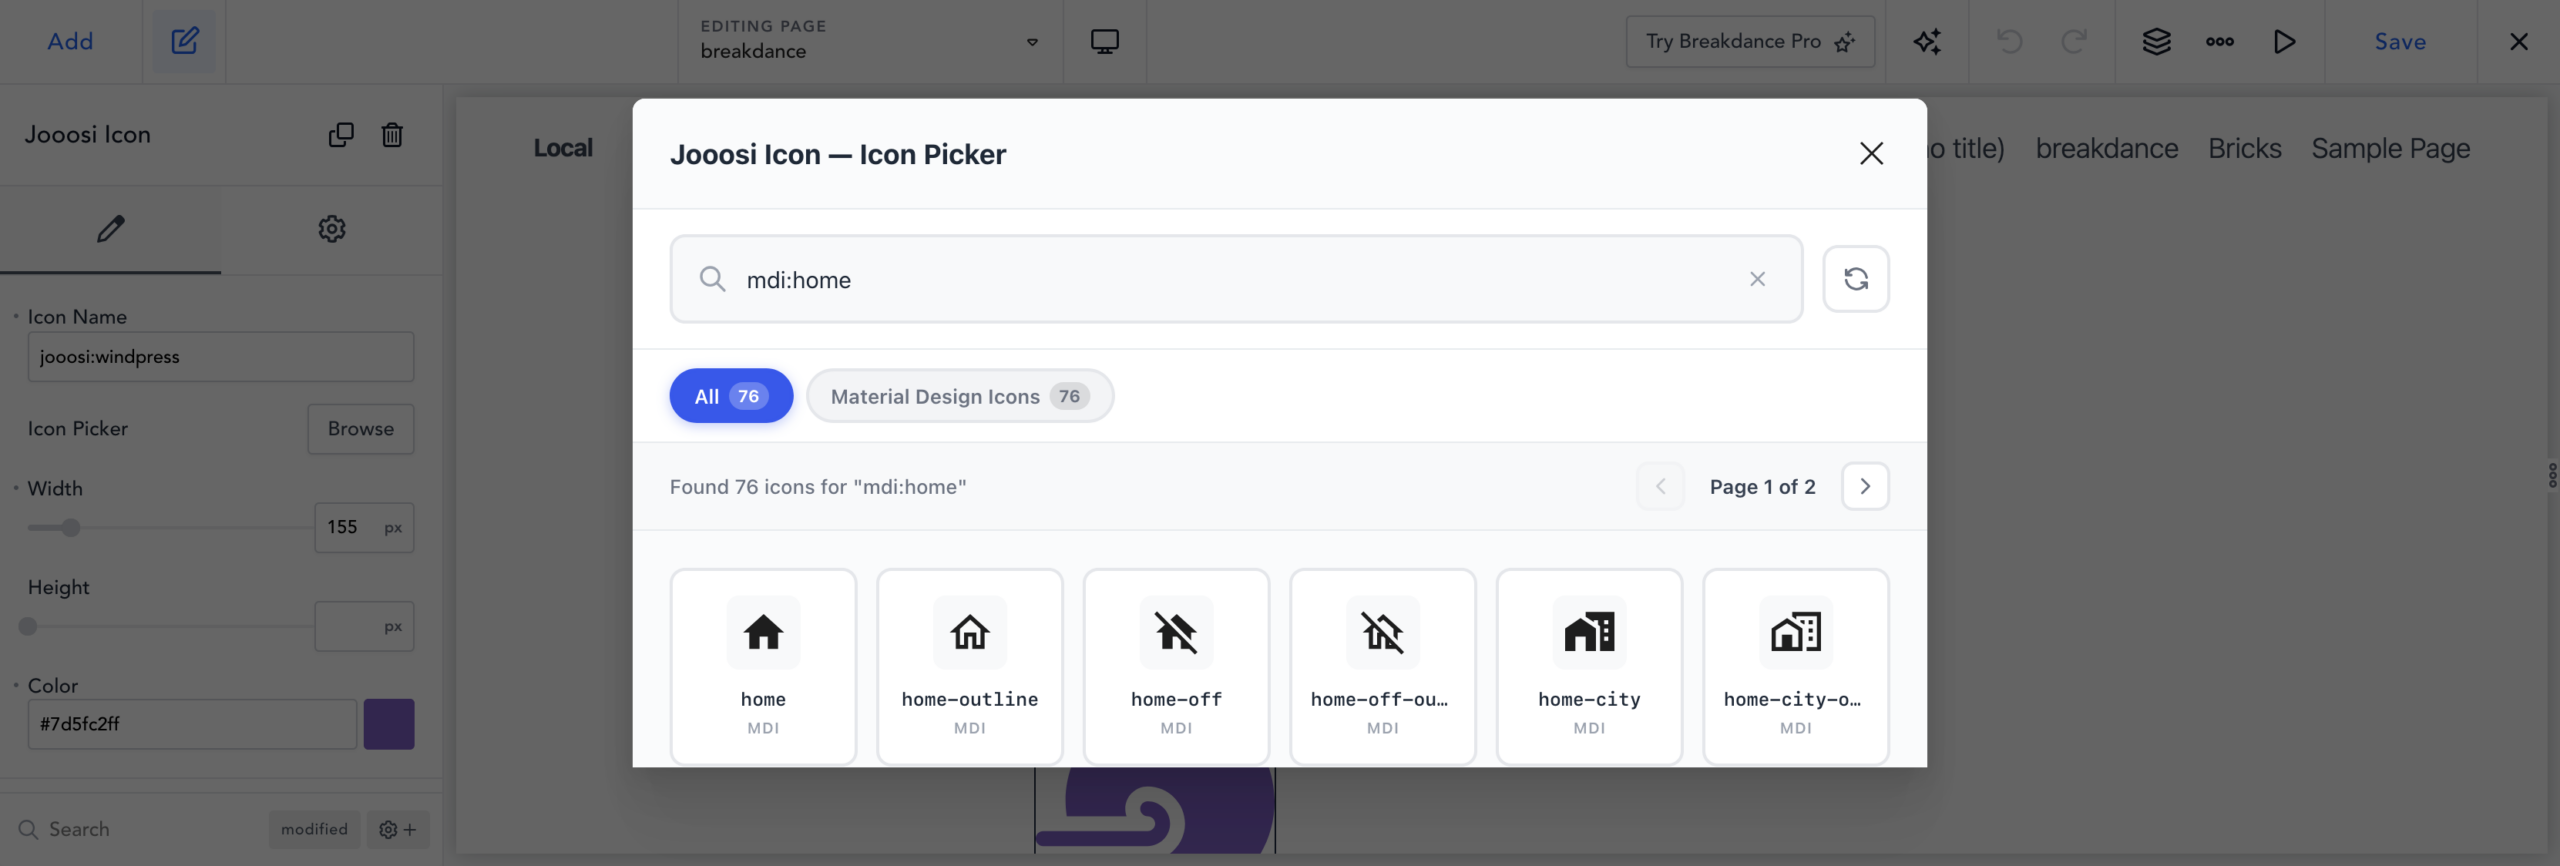
Task: Choose the home-off icon card
Action: [1176, 667]
